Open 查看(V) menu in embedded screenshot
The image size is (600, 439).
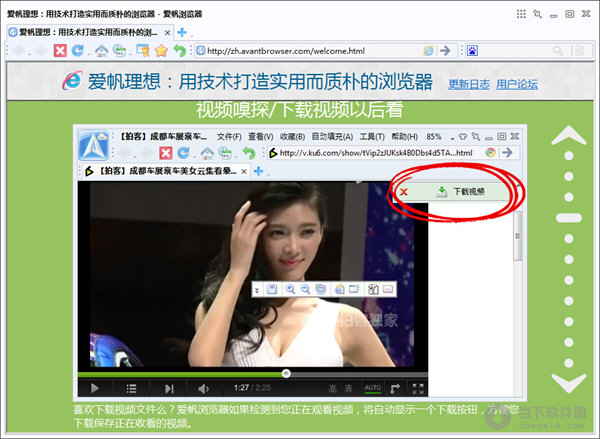click(261, 137)
